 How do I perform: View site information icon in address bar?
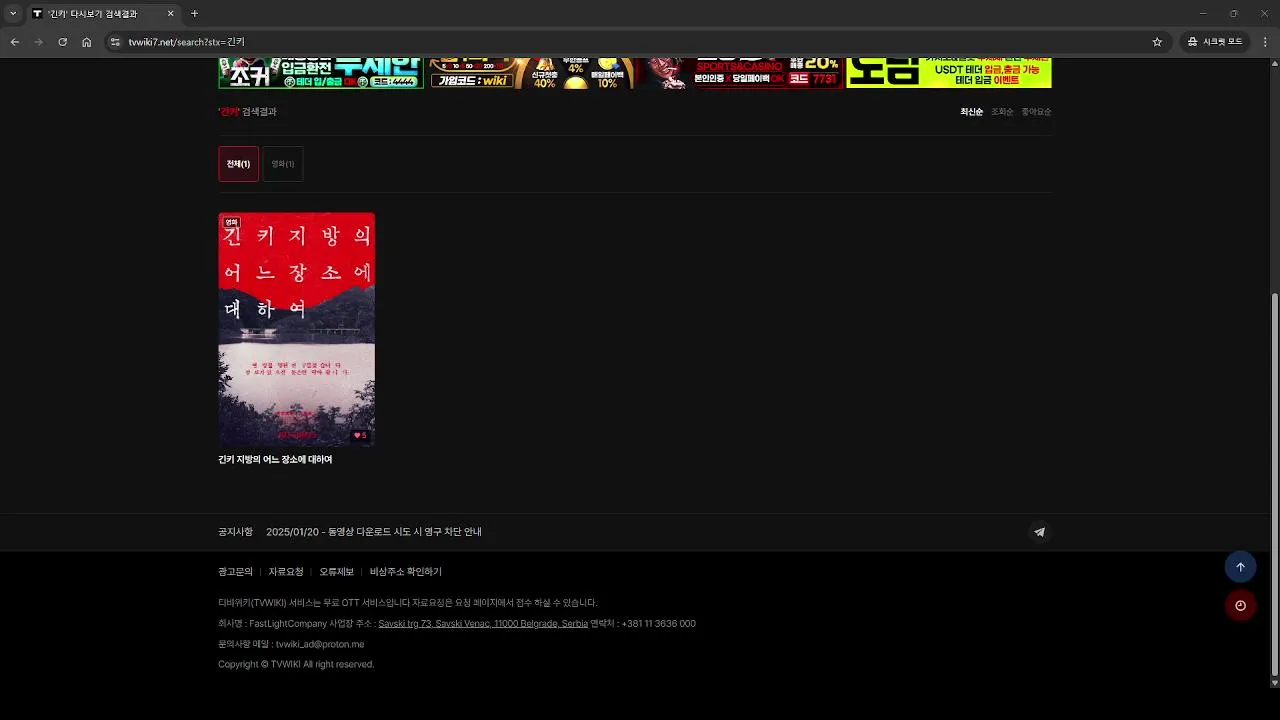[115, 42]
